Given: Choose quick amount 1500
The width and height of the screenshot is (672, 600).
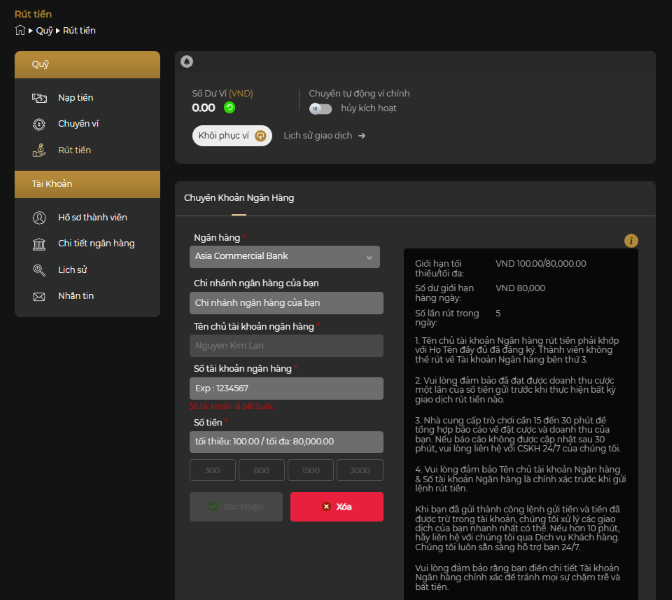Looking at the screenshot, I should [311, 470].
